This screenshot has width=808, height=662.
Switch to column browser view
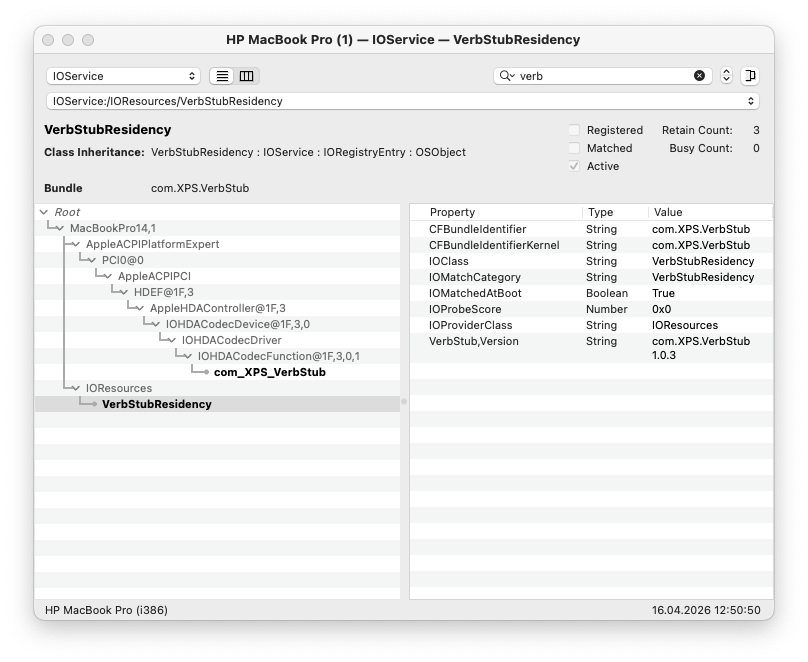click(x=246, y=76)
